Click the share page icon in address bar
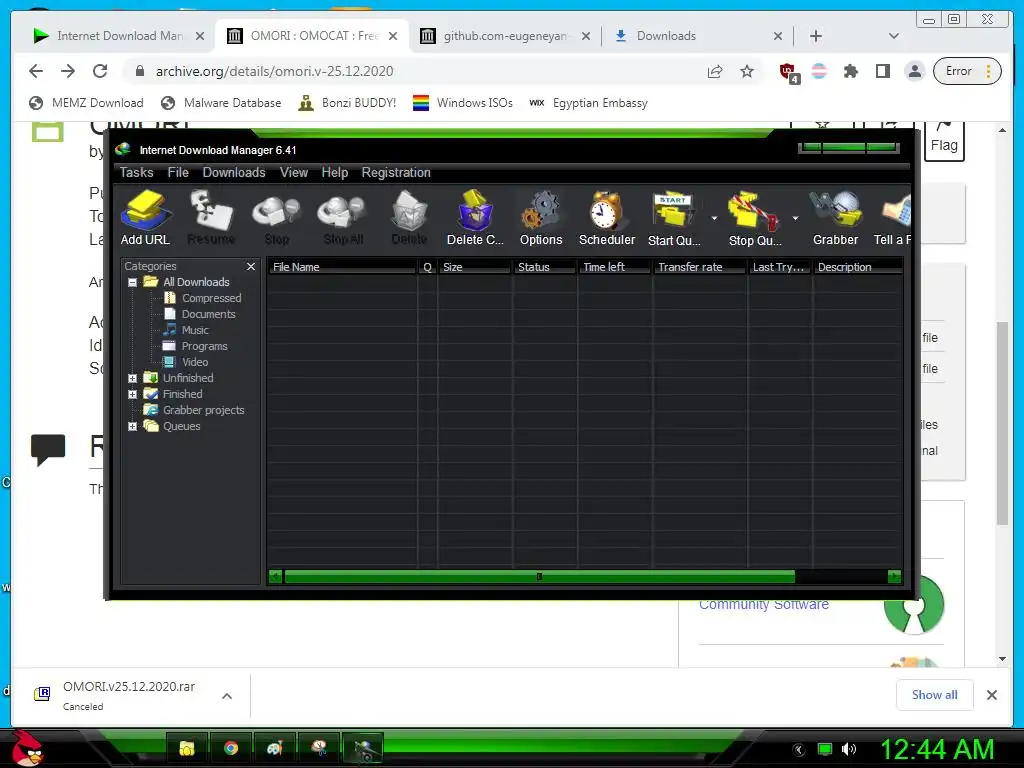 [715, 71]
